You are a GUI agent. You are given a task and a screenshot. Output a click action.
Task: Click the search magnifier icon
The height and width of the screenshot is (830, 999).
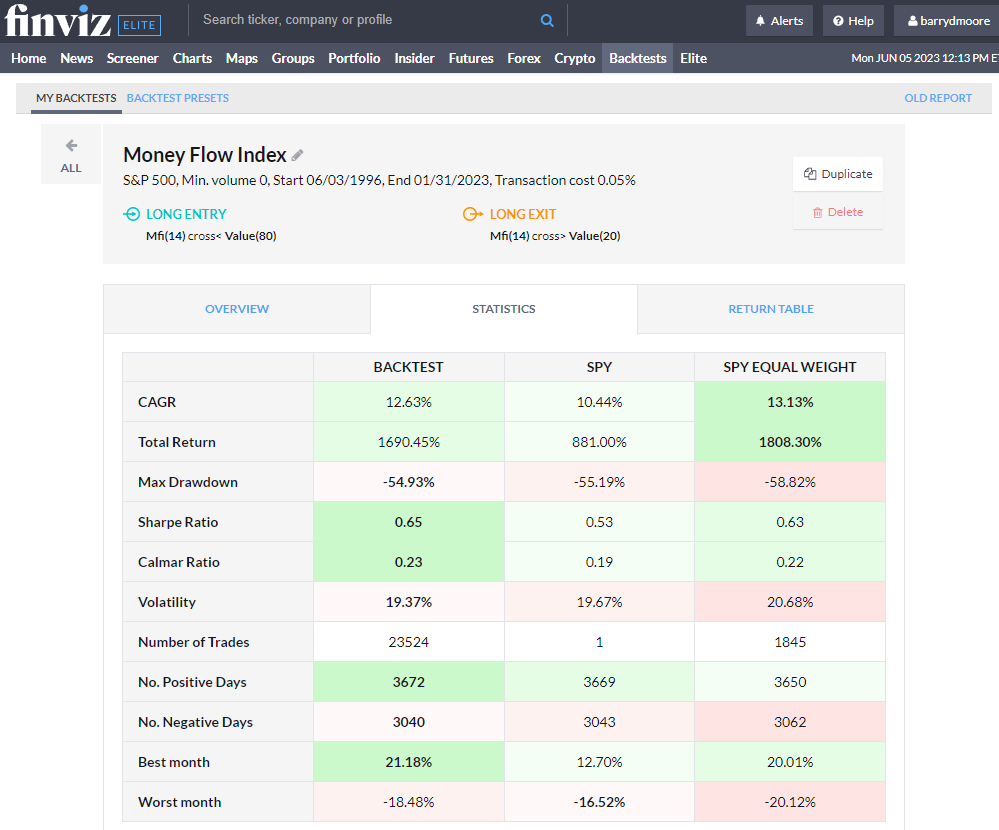pyautogui.click(x=547, y=19)
